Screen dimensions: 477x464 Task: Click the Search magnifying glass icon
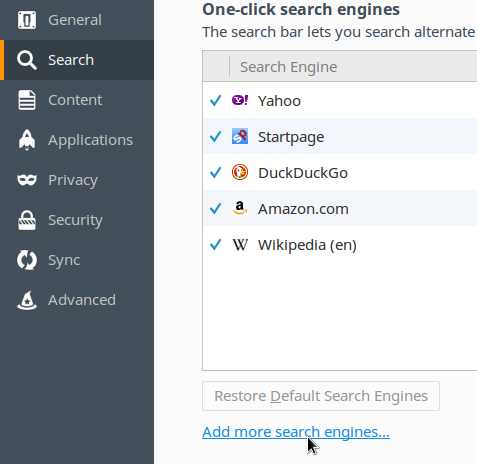pos(27,60)
